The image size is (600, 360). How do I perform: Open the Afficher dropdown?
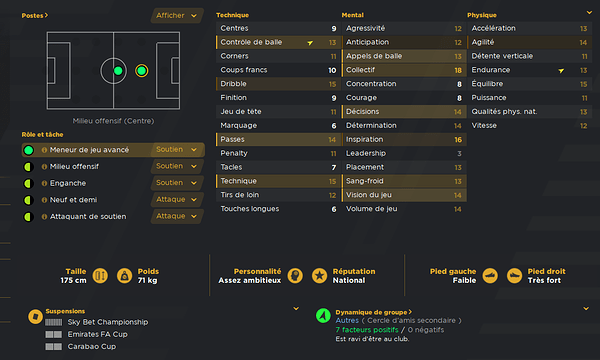tap(176, 15)
